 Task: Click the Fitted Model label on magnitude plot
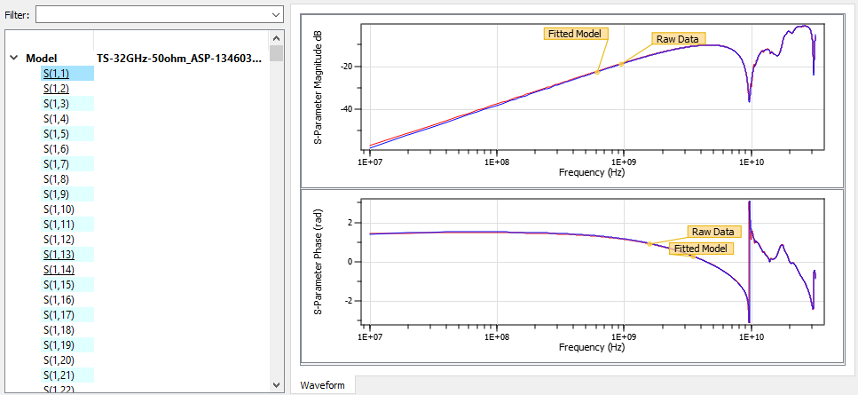(577, 33)
